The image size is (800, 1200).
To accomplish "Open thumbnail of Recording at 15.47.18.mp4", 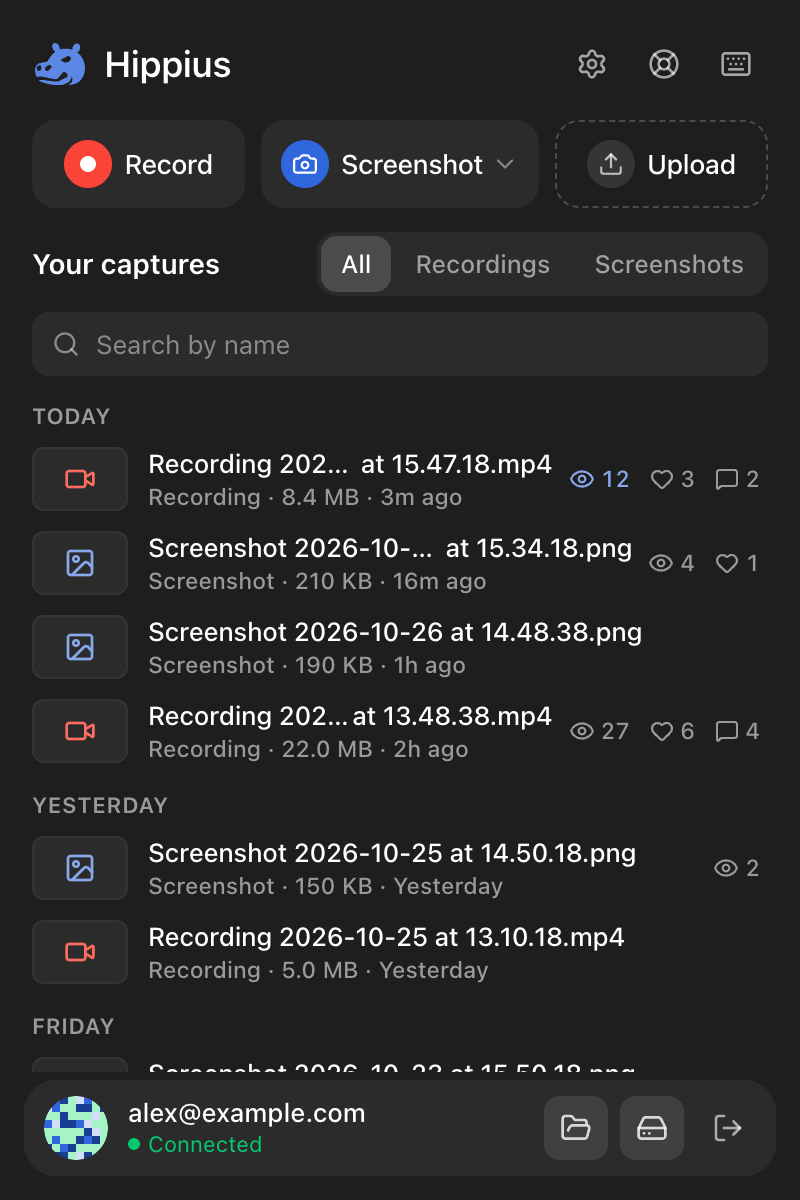I will (80, 479).
